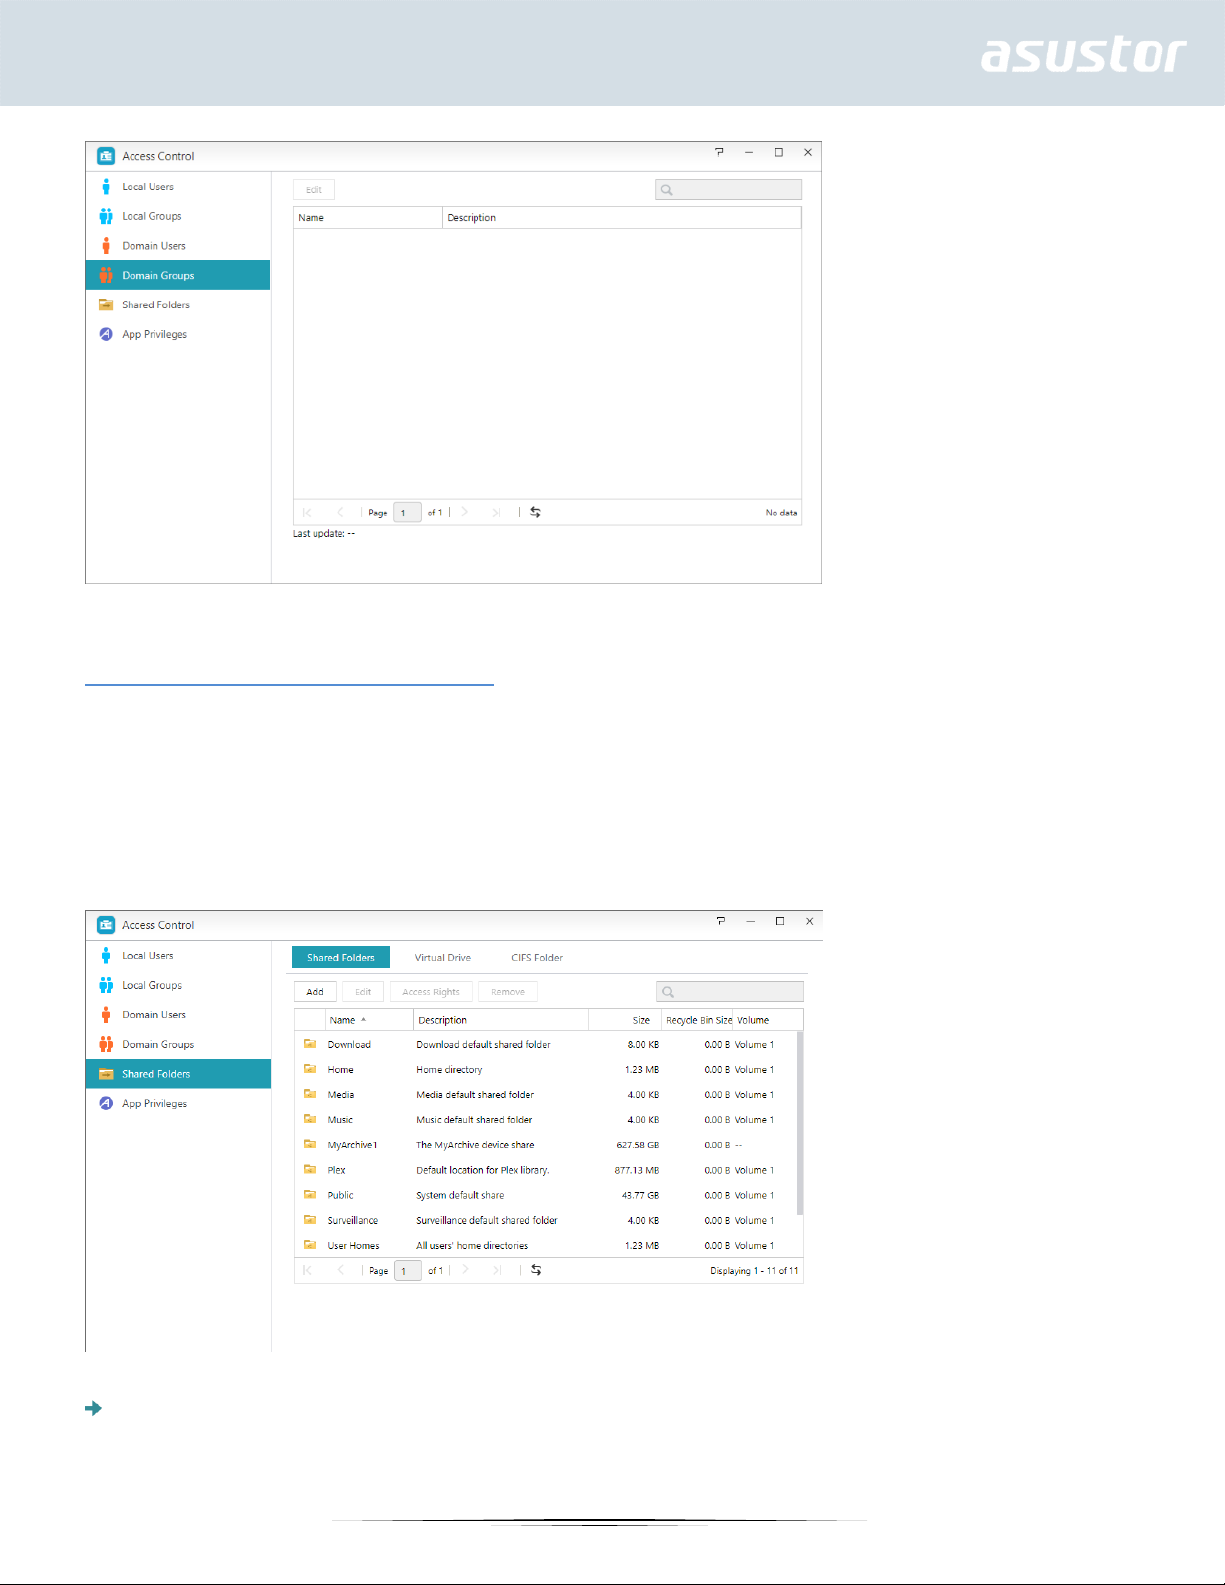The height and width of the screenshot is (1585, 1225).
Task: Select Music folder icon
Action: (x=310, y=1119)
